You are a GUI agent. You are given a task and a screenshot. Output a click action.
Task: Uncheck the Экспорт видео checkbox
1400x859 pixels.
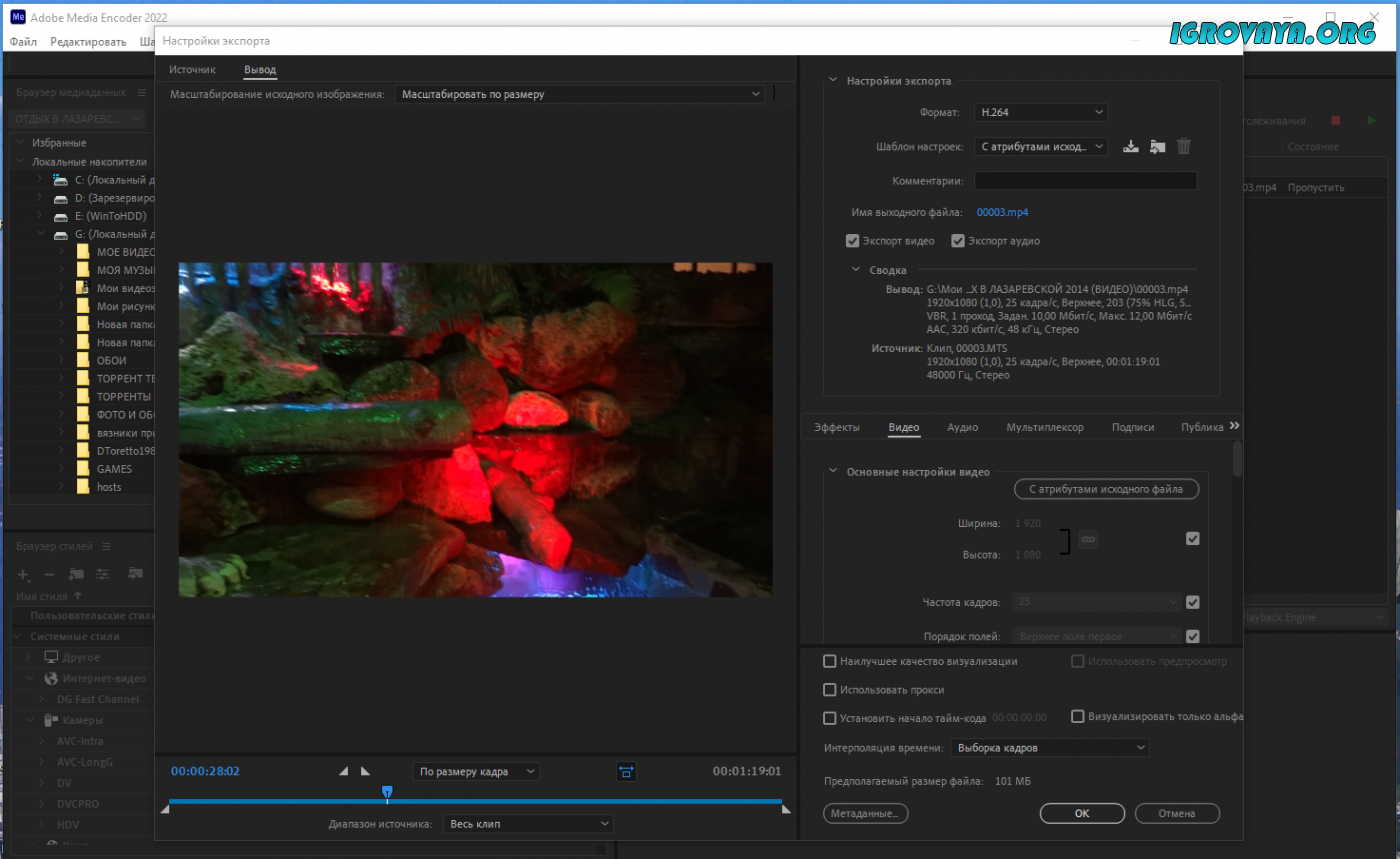tap(852, 241)
